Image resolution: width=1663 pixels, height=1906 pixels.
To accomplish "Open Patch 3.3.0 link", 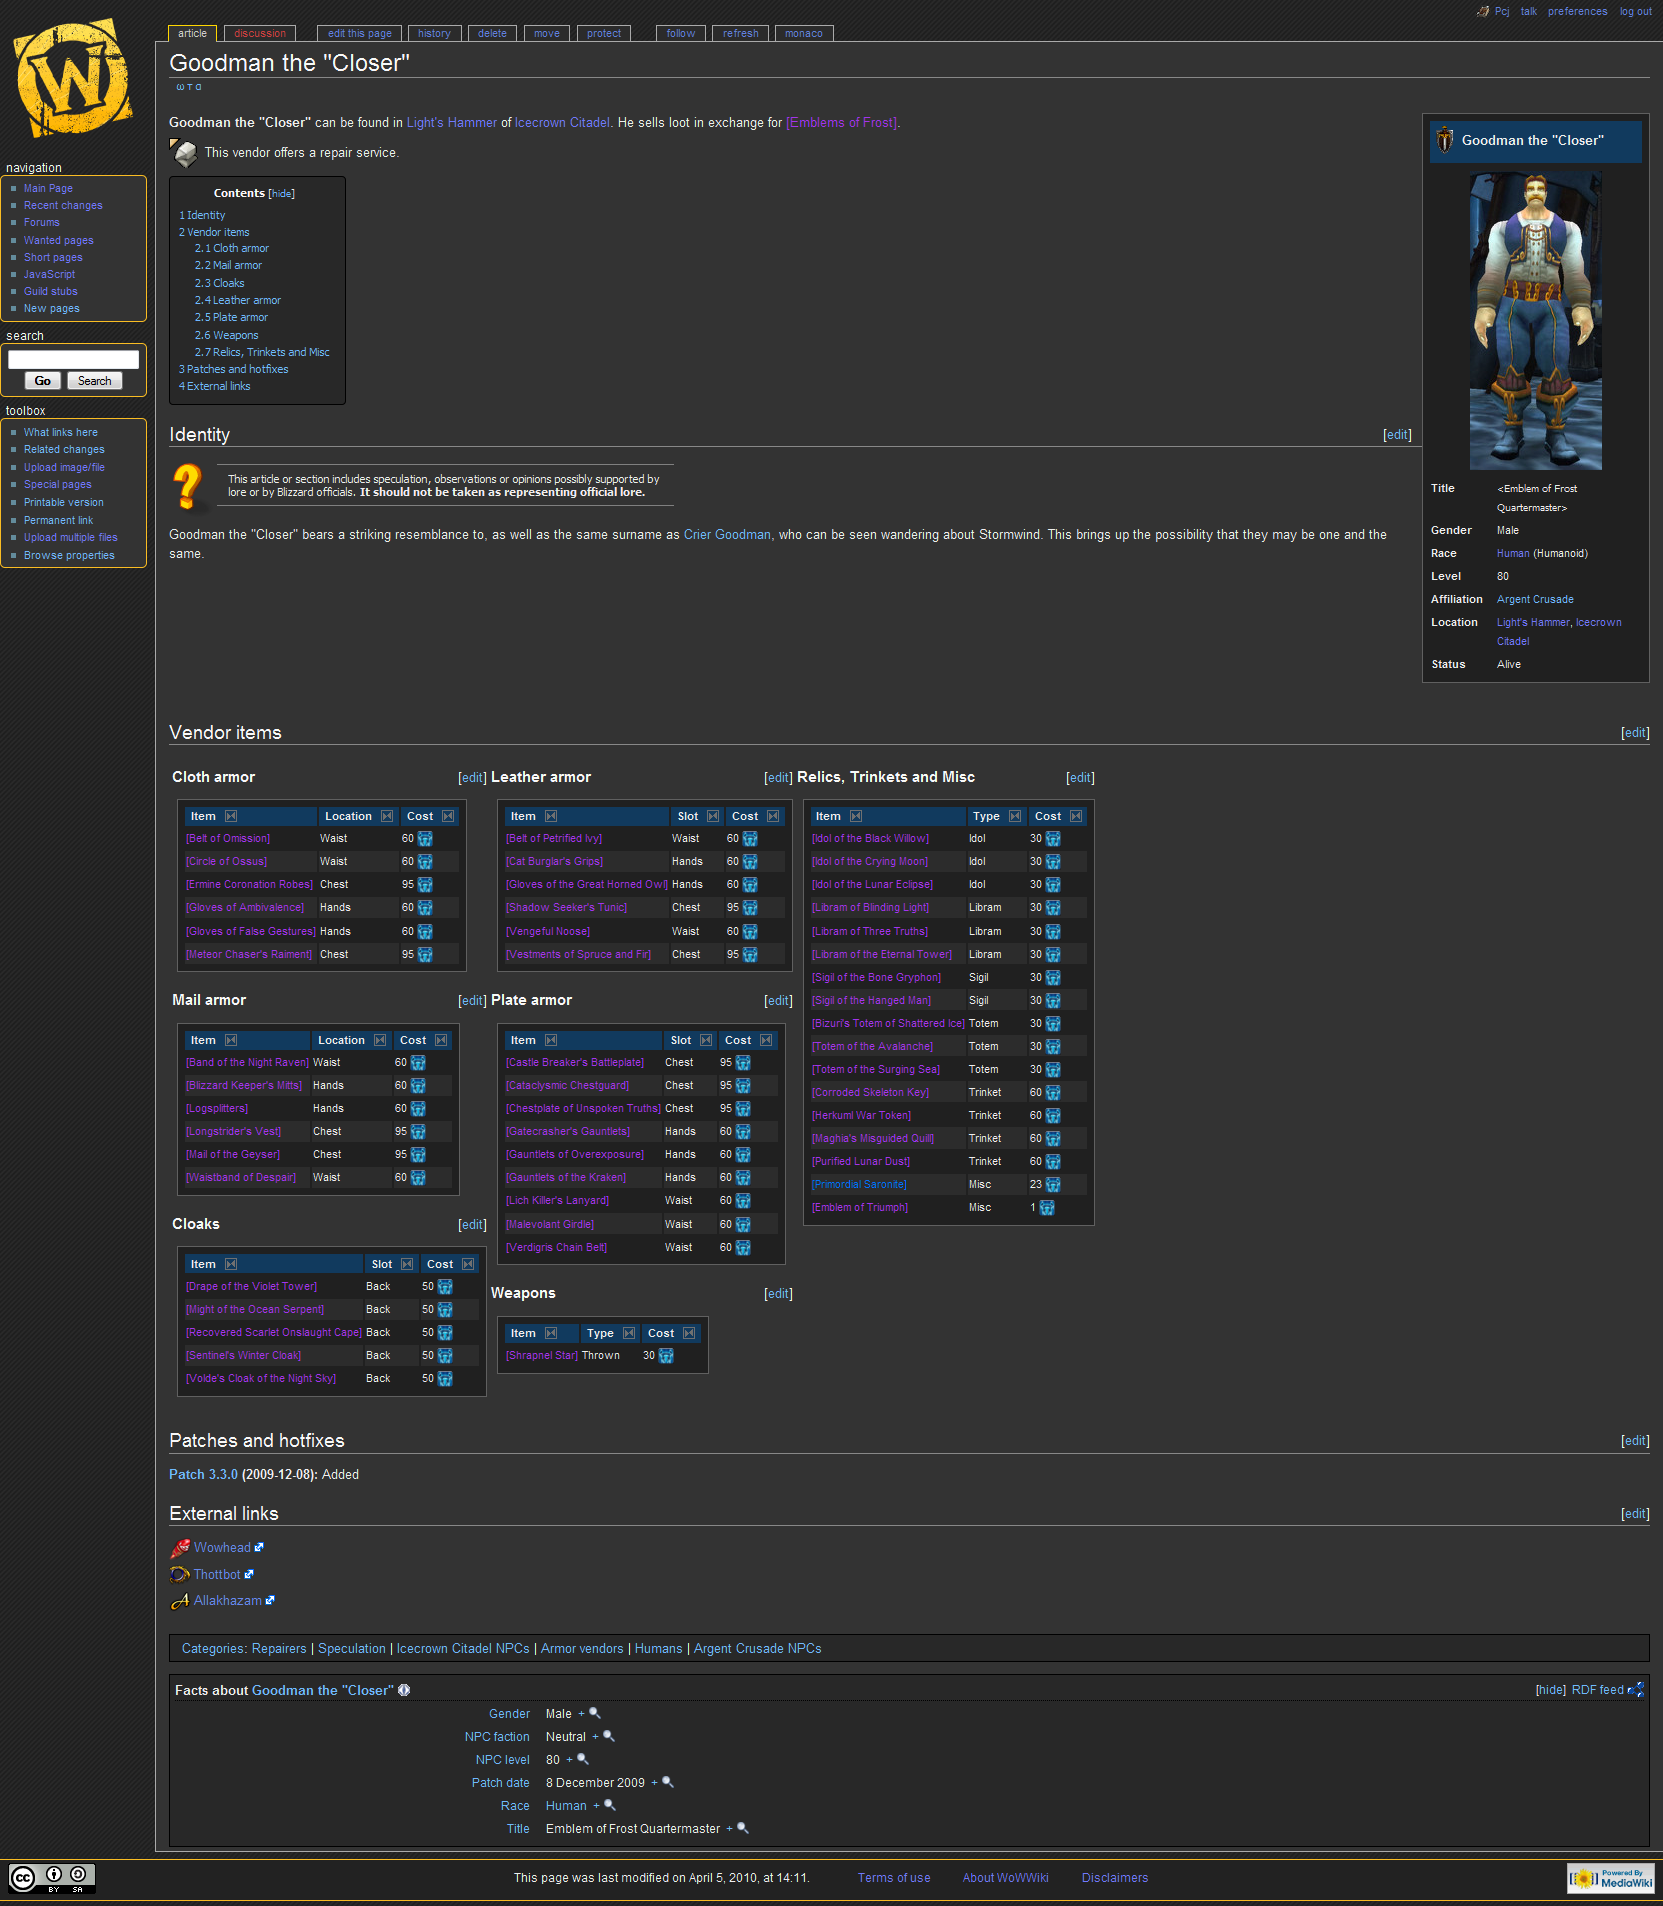I will 204,1474.
